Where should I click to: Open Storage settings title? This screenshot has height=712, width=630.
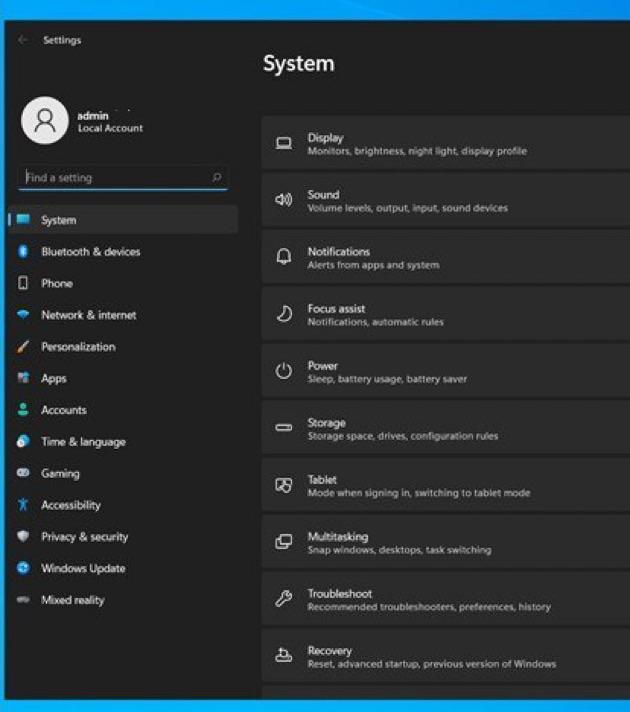click(x=327, y=423)
